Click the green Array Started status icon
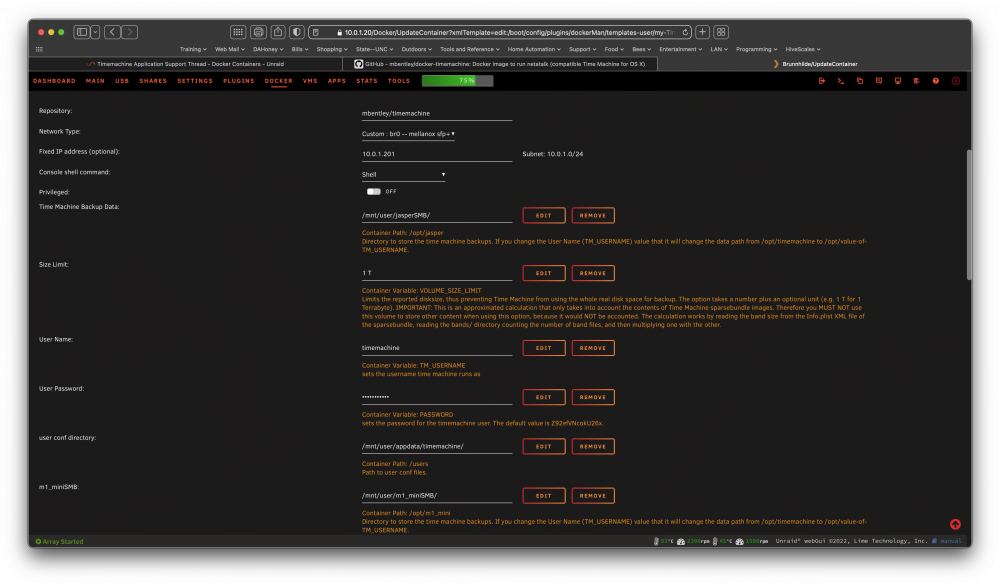This screenshot has width=1000, height=585. click(38, 542)
